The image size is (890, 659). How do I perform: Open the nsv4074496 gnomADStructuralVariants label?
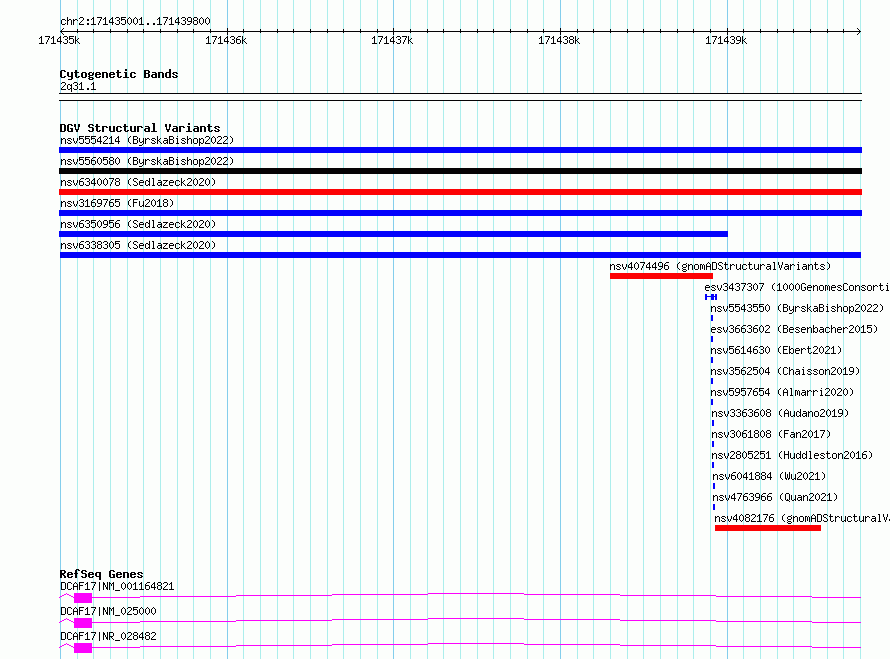coord(720,266)
